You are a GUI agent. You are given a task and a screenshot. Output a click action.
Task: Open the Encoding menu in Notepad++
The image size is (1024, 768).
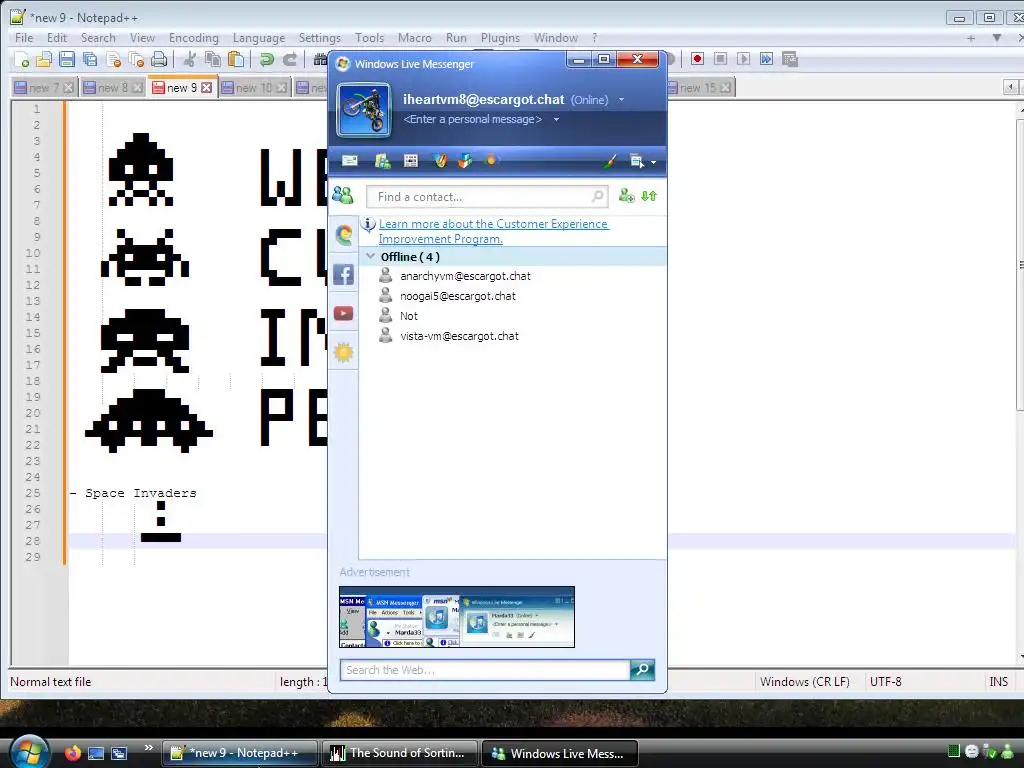click(193, 38)
